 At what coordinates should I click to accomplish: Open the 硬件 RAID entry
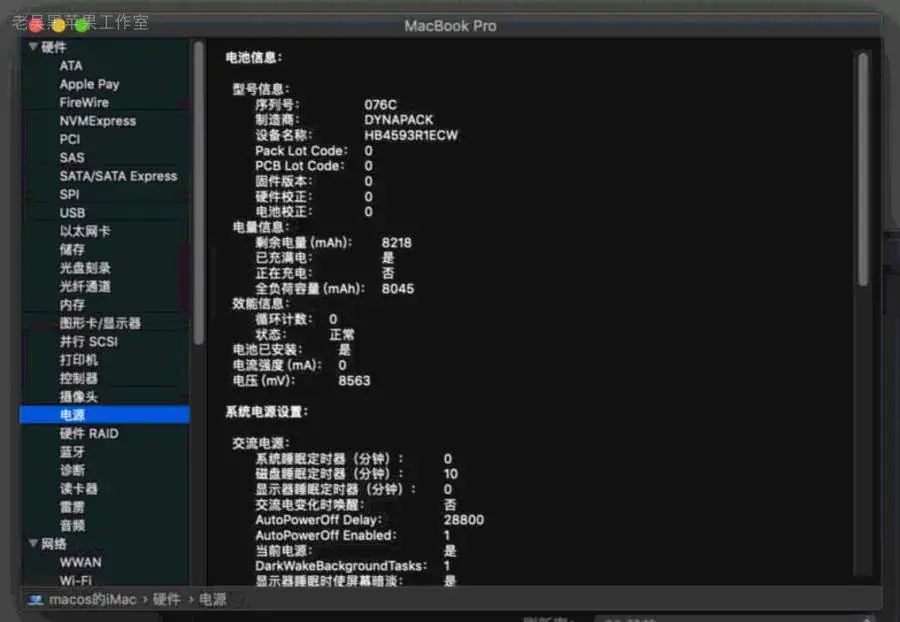click(x=89, y=433)
